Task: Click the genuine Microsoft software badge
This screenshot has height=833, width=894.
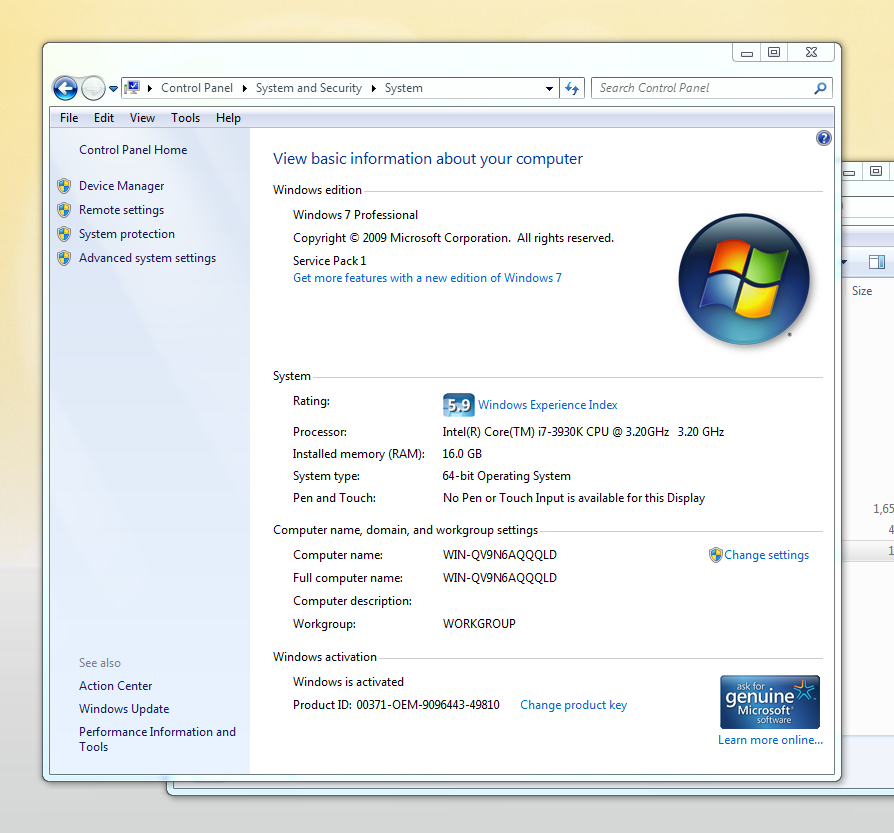Action: coord(770,702)
